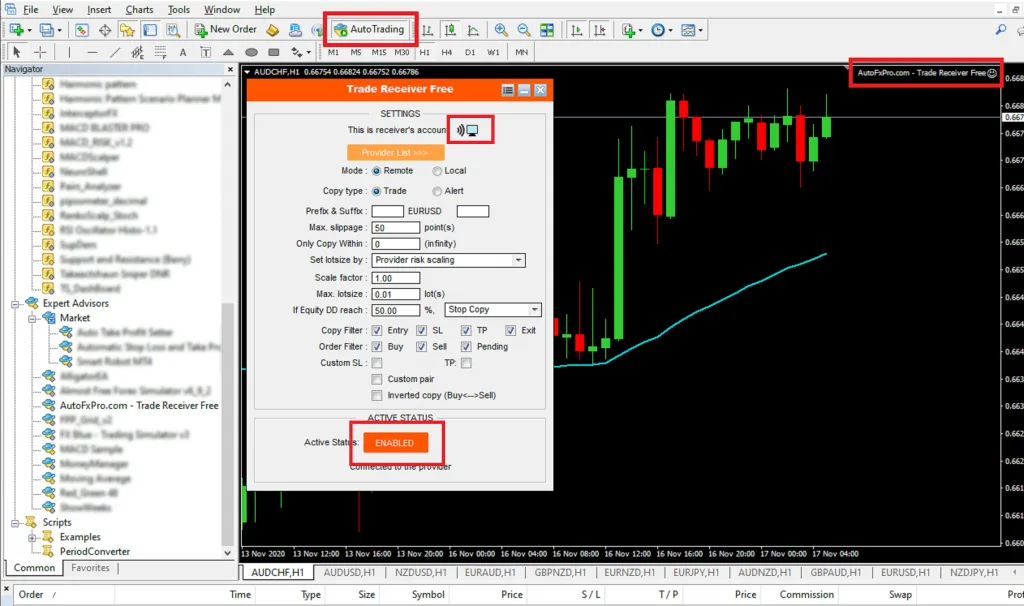1024x606 pixels.
Task: Click the New Order button
Action: [x=226, y=29]
